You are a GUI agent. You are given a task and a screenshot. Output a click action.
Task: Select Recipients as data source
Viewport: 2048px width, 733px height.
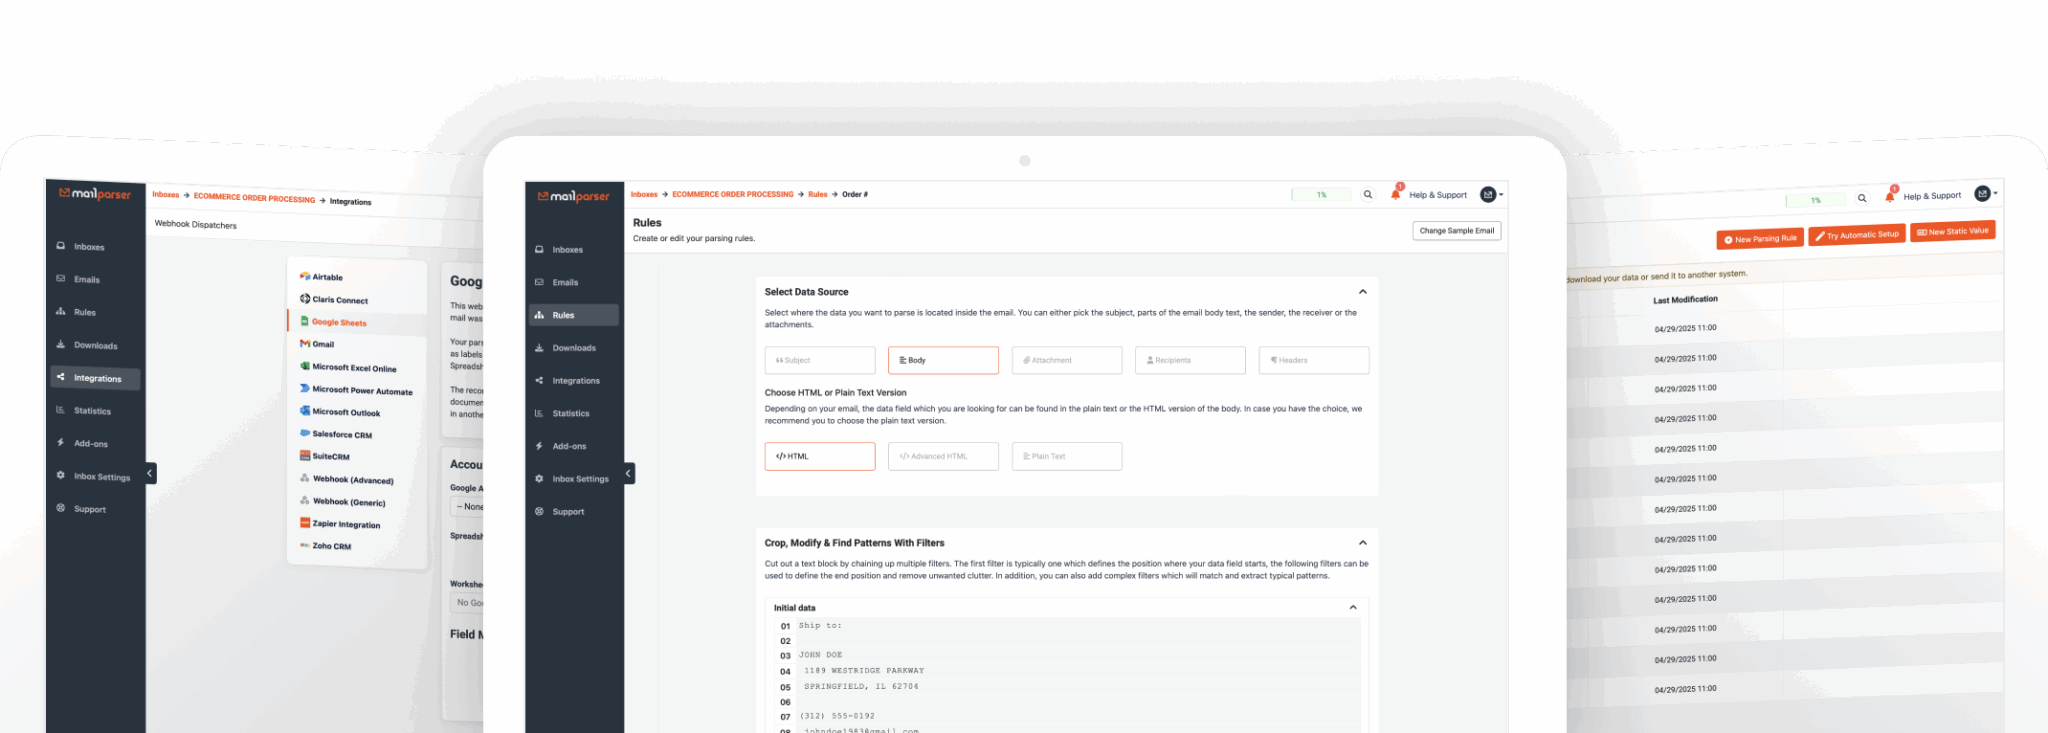(x=1190, y=360)
